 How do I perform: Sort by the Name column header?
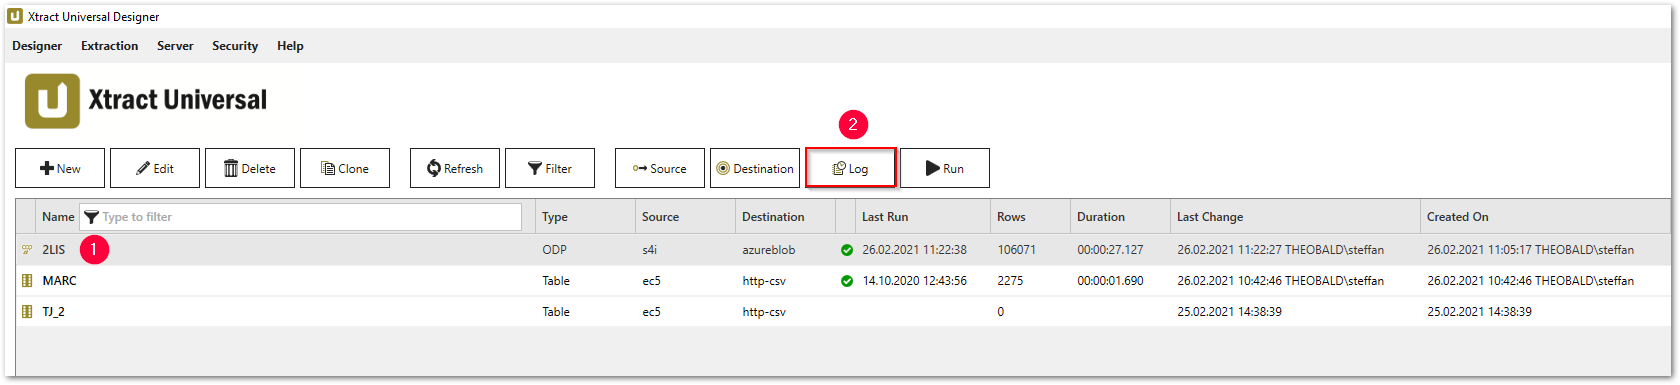point(58,217)
